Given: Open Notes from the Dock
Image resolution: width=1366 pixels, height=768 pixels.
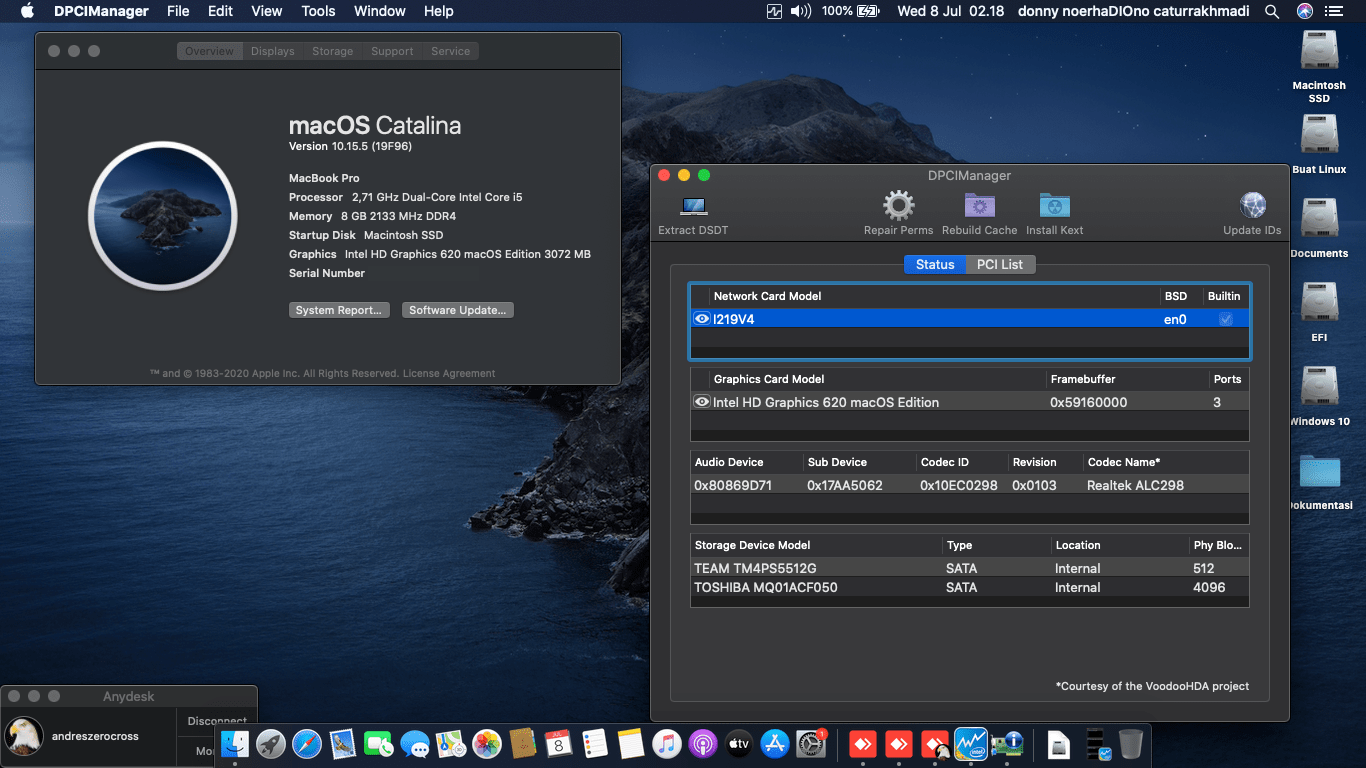Looking at the screenshot, I should pos(631,743).
